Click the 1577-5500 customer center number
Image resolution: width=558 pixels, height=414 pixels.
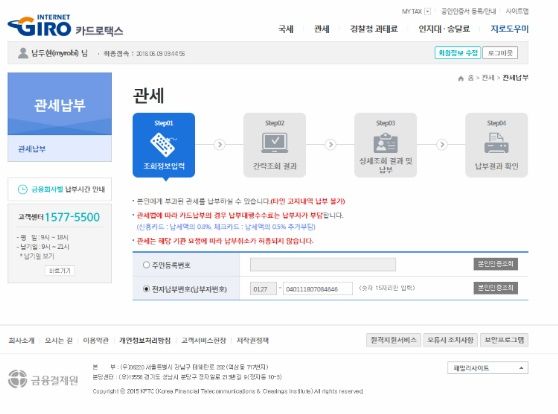[72, 217]
